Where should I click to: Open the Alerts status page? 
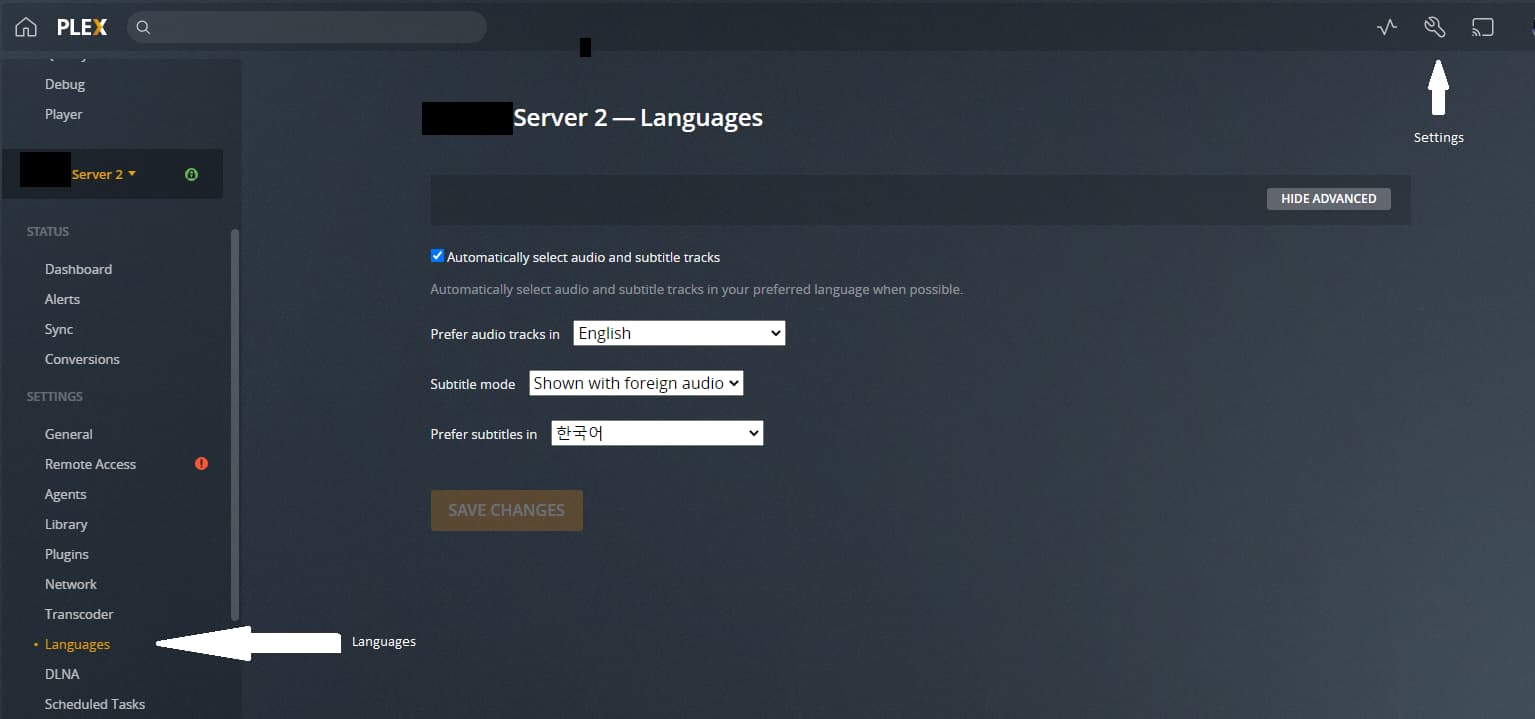coord(62,299)
